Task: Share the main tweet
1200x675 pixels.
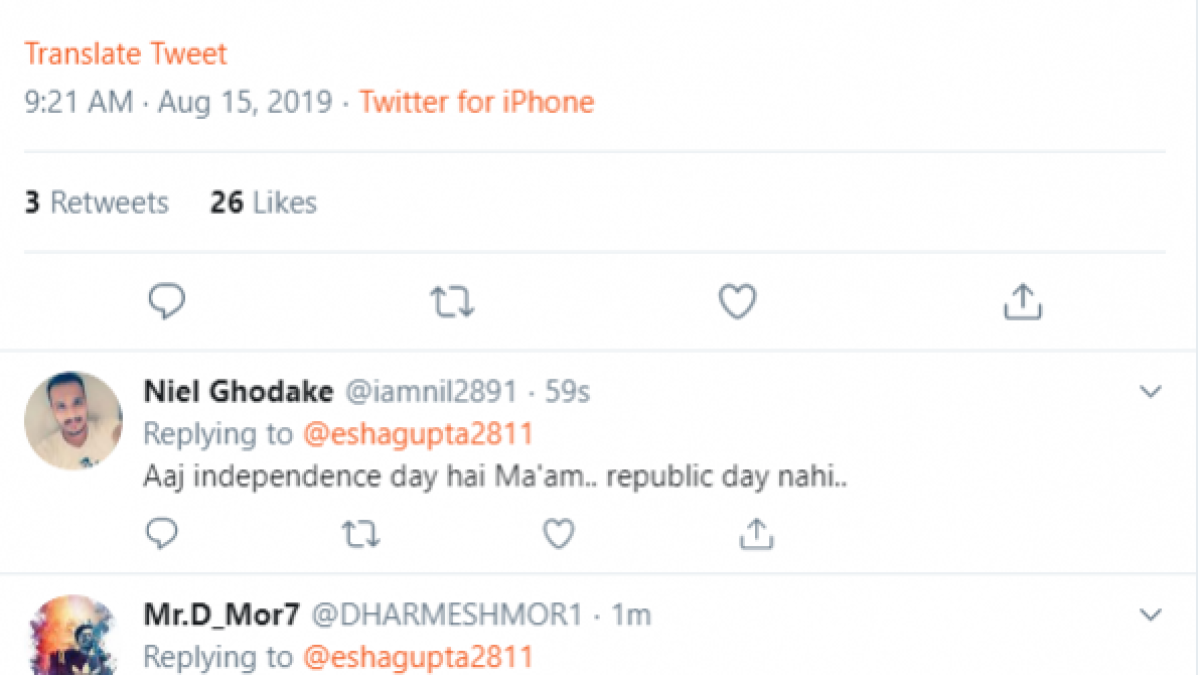Action: (x=1022, y=301)
